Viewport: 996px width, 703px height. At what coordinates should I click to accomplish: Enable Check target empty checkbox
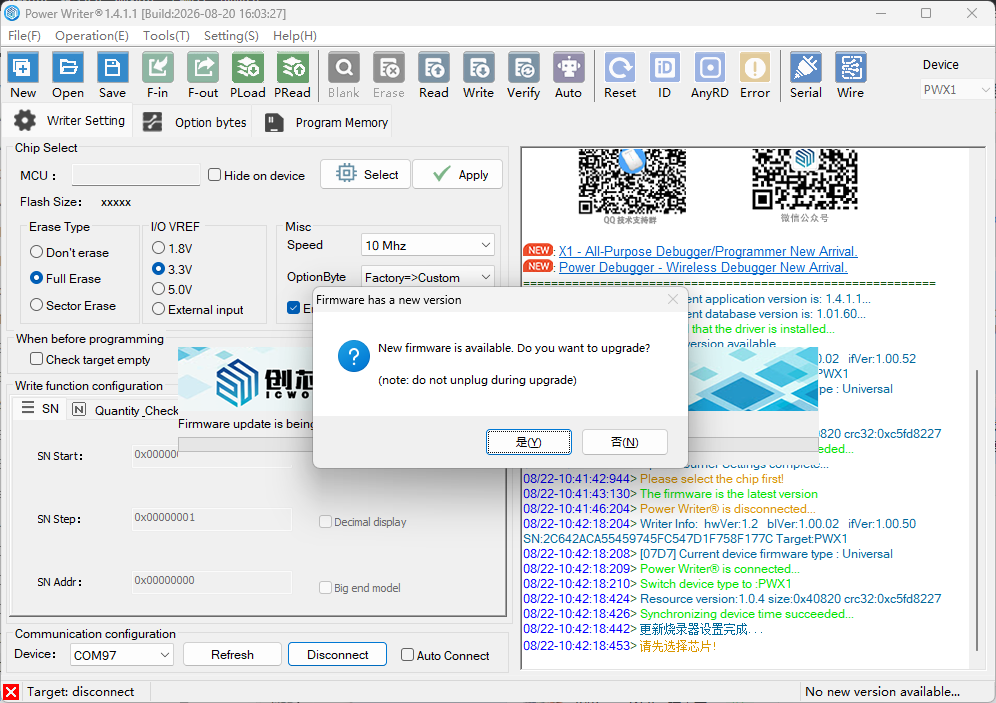coord(37,359)
